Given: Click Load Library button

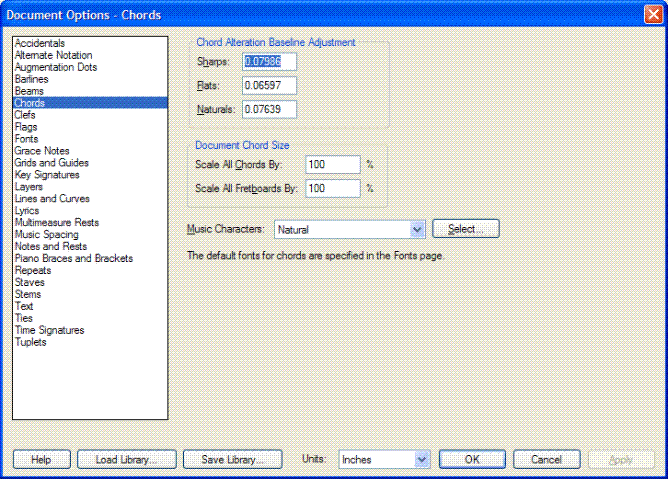Looking at the screenshot, I should click(126, 460).
